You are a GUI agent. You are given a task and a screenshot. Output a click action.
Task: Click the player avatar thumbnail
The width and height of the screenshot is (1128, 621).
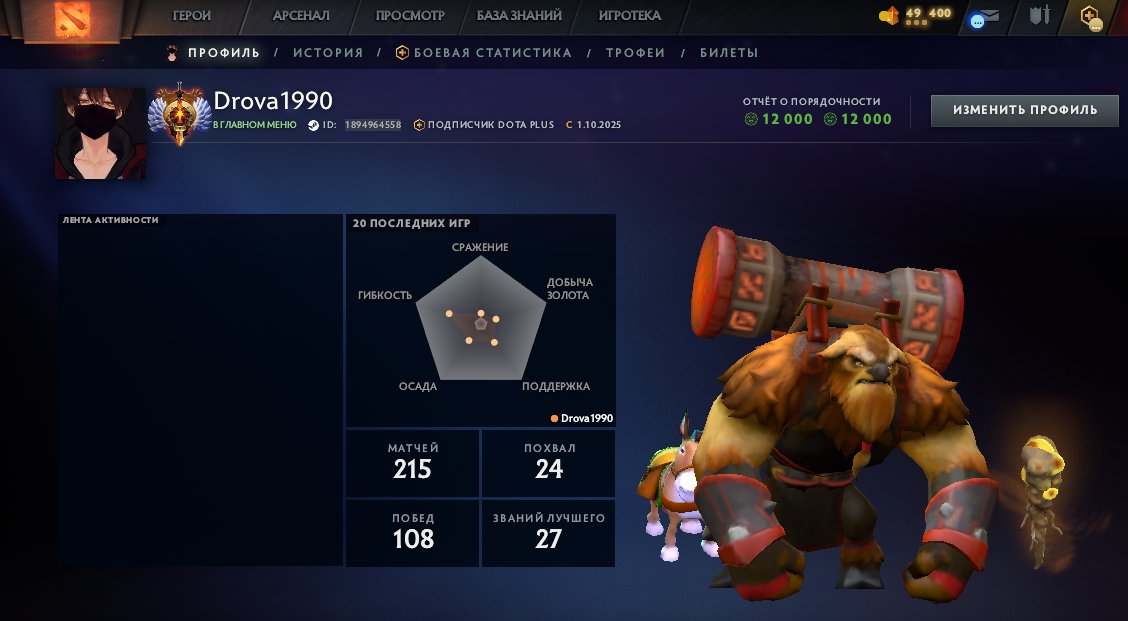click(x=100, y=133)
